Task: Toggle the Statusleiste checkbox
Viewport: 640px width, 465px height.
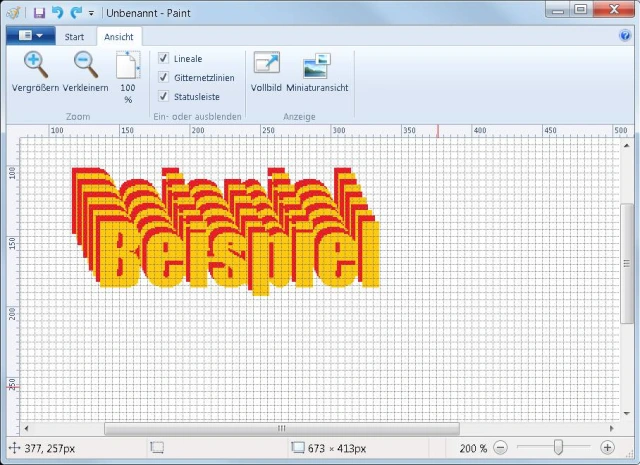Action: coord(163,96)
